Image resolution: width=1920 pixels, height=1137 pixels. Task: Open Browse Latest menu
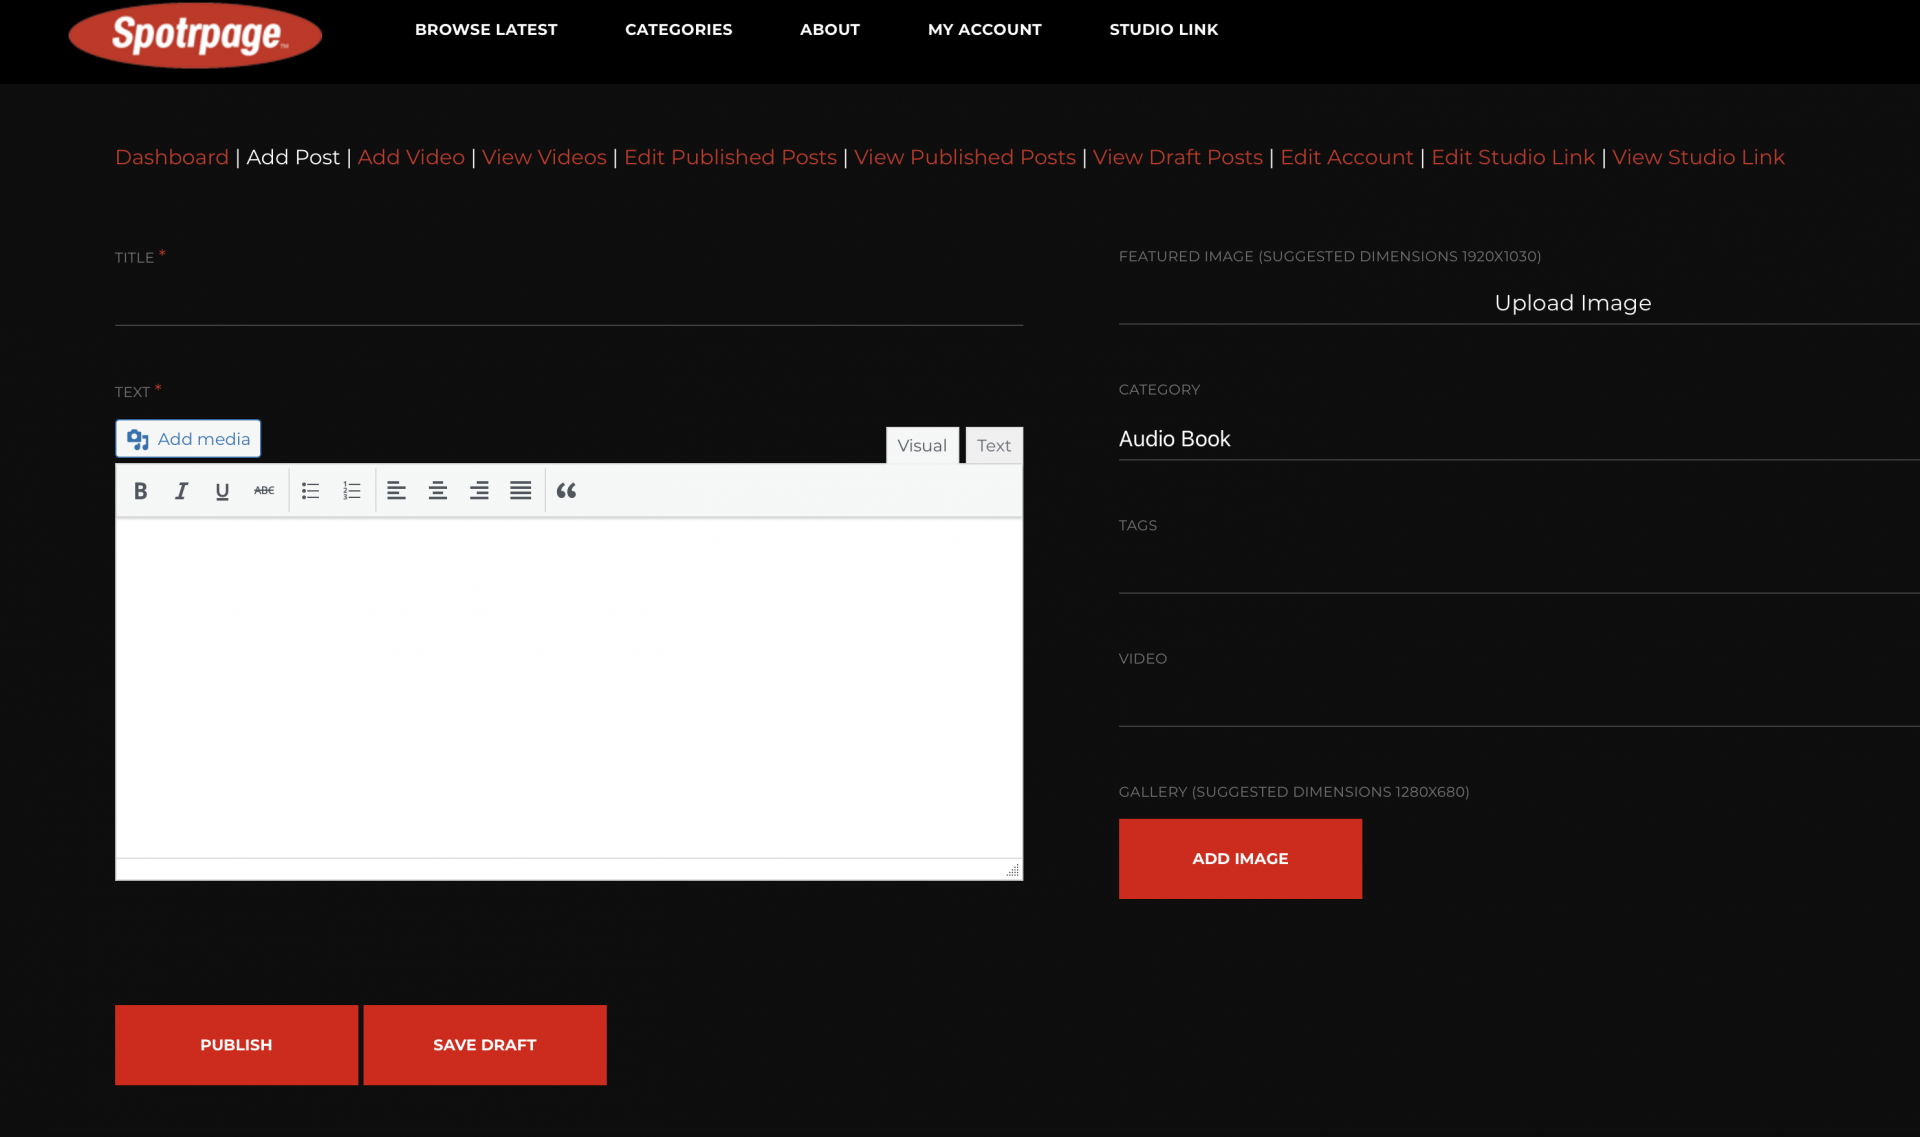[x=486, y=30]
